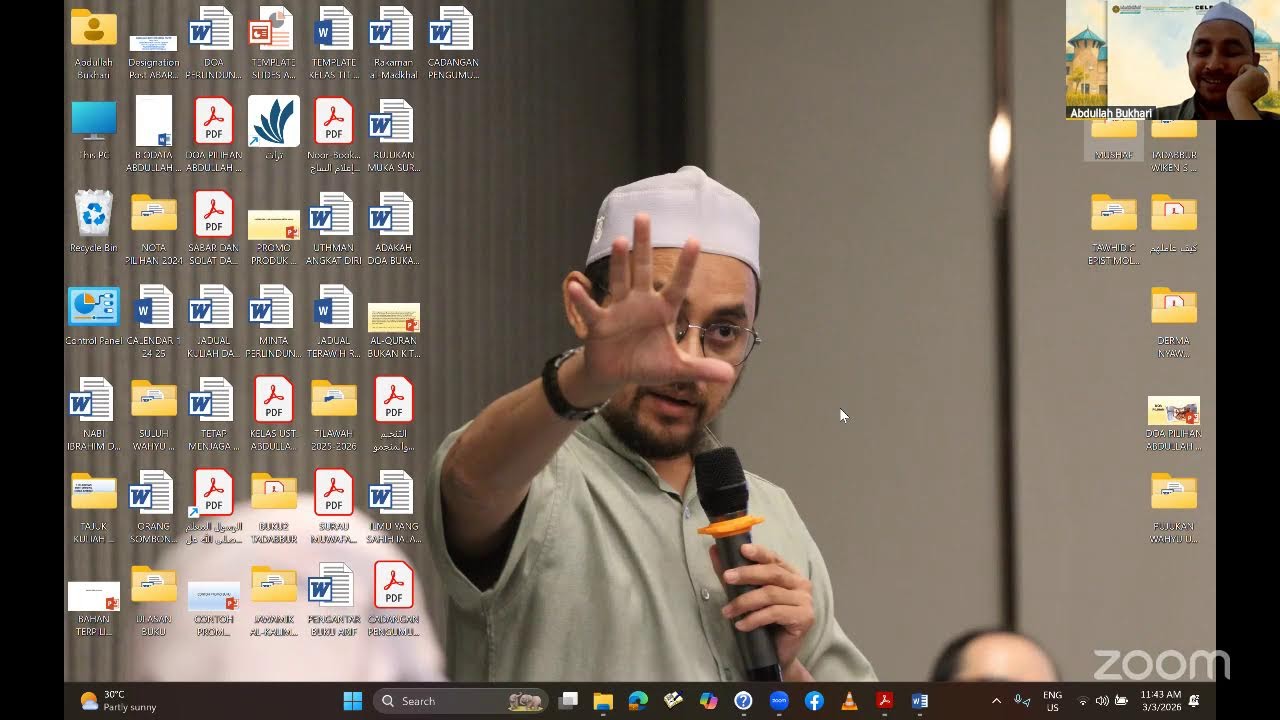The width and height of the screenshot is (1280, 720).
Task: Select Abdullah Bukhari video thumbnail
Action: tap(1173, 60)
